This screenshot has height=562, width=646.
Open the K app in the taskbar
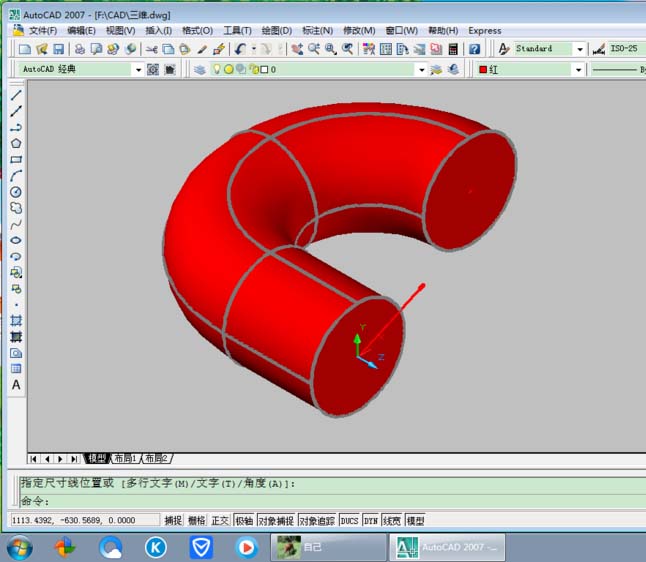coord(156,548)
